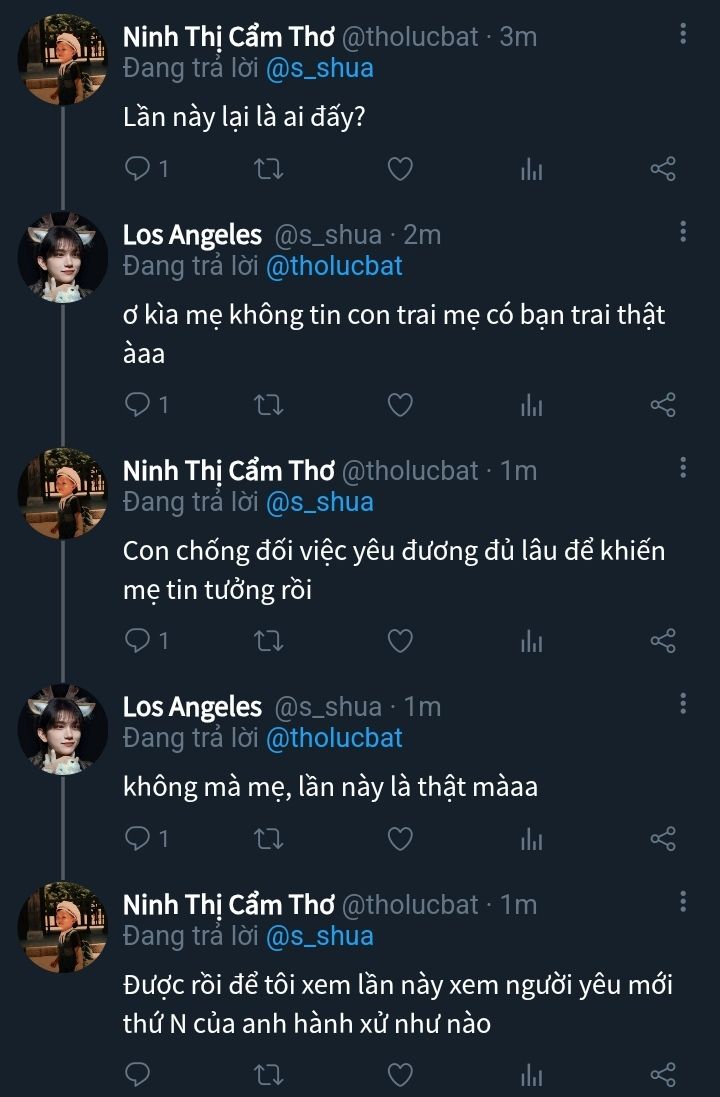Reply to "không mà mẹ, lần này là thật" tweet
The width and height of the screenshot is (720, 1097).
[137, 838]
